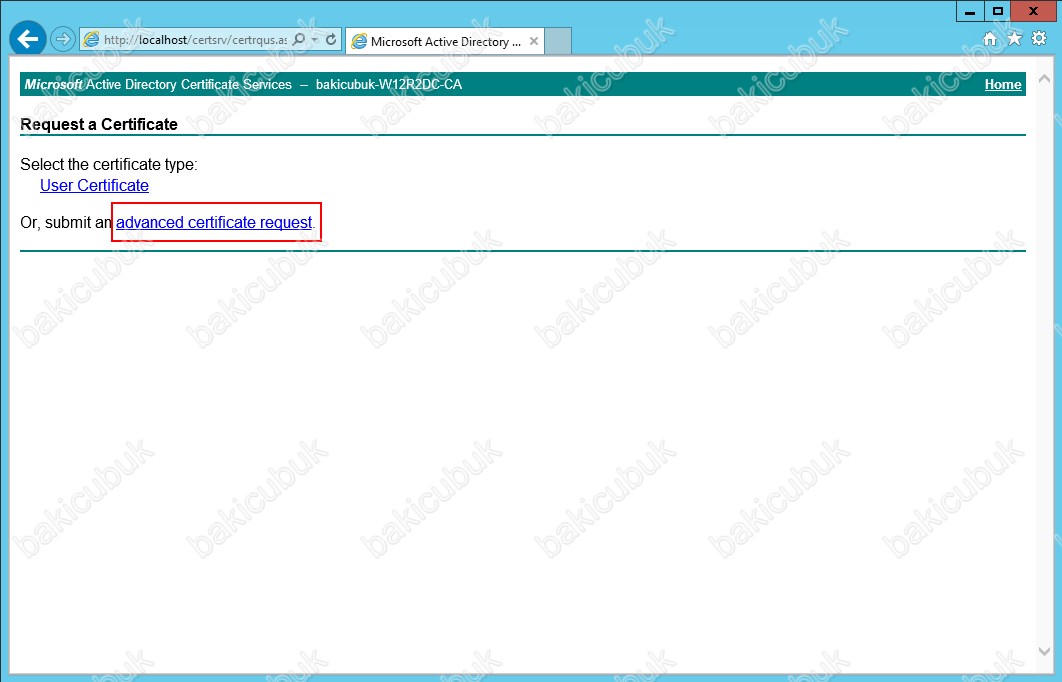This screenshot has height=682, width=1062.
Task: Open the User Certificate link
Action: (94, 186)
